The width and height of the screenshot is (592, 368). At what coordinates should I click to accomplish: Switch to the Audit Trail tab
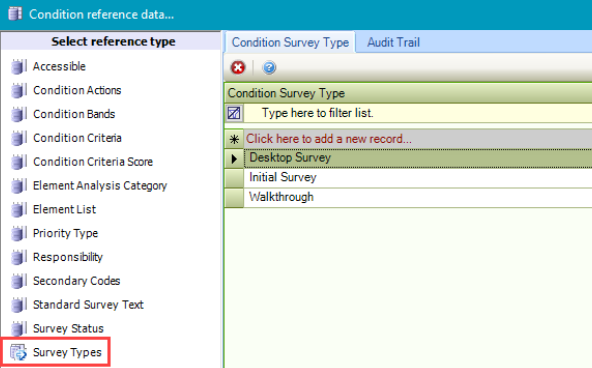[393, 42]
